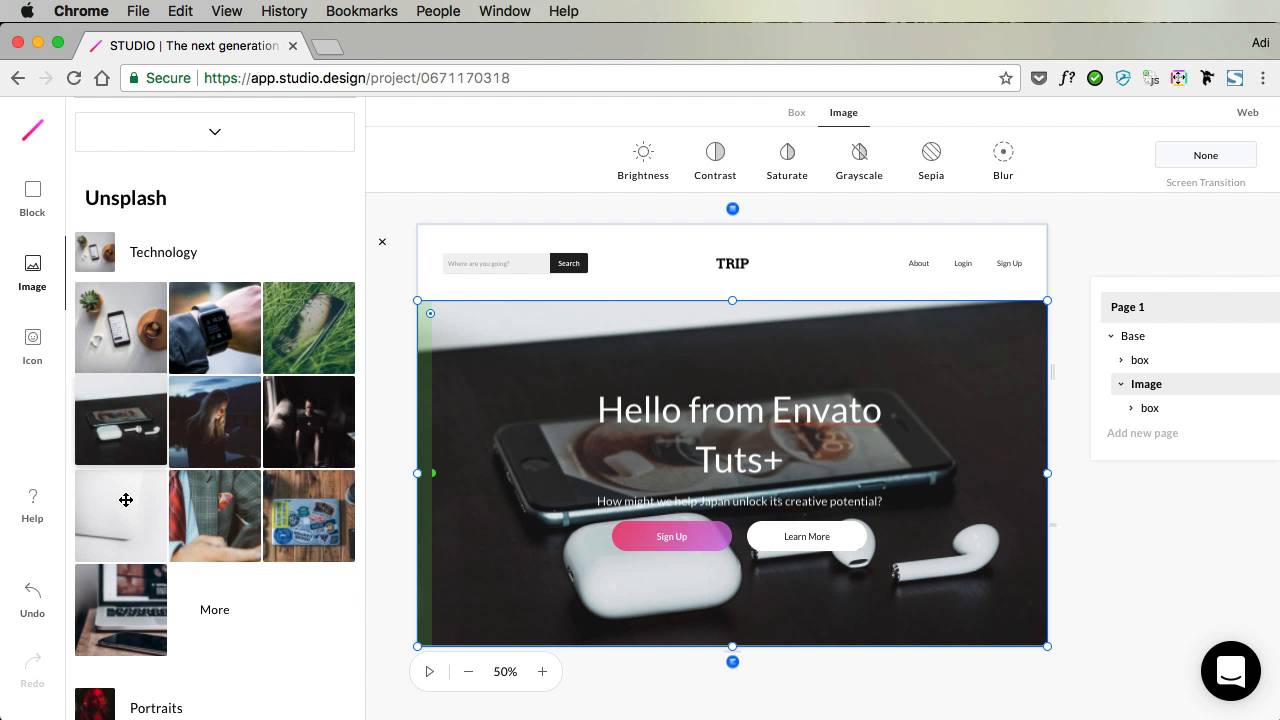Switch to the Image tab
Viewport: 1280px width, 720px height.
(x=844, y=113)
